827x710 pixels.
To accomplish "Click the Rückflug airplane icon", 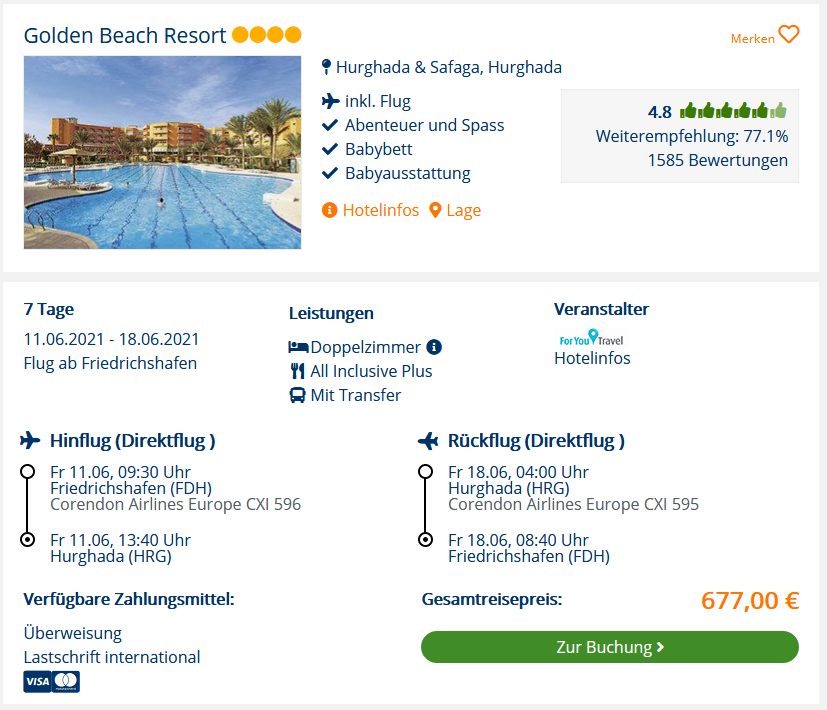I will (x=428, y=440).
